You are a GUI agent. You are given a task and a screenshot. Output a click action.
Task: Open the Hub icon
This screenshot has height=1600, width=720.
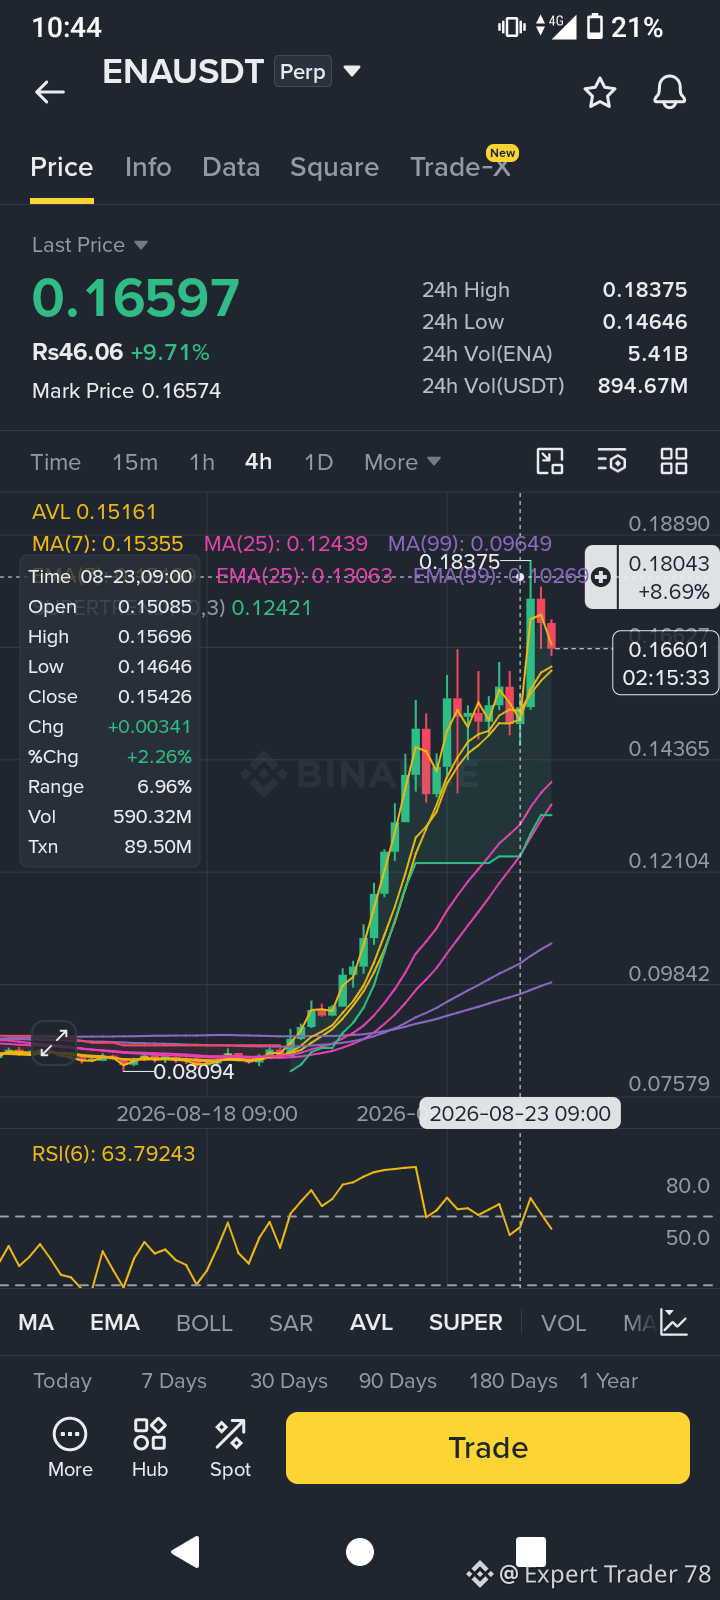pyautogui.click(x=150, y=1447)
